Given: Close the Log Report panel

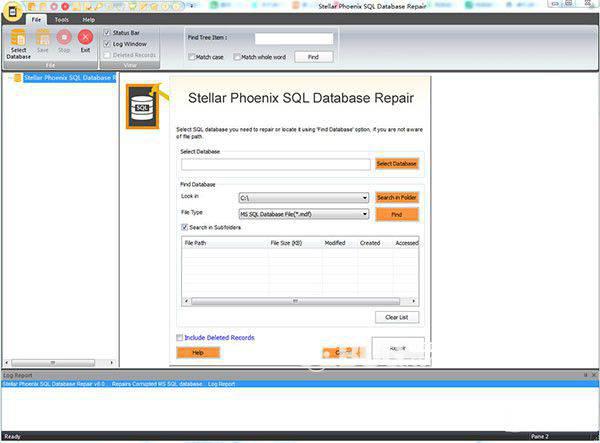Looking at the screenshot, I should click(x=594, y=375).
